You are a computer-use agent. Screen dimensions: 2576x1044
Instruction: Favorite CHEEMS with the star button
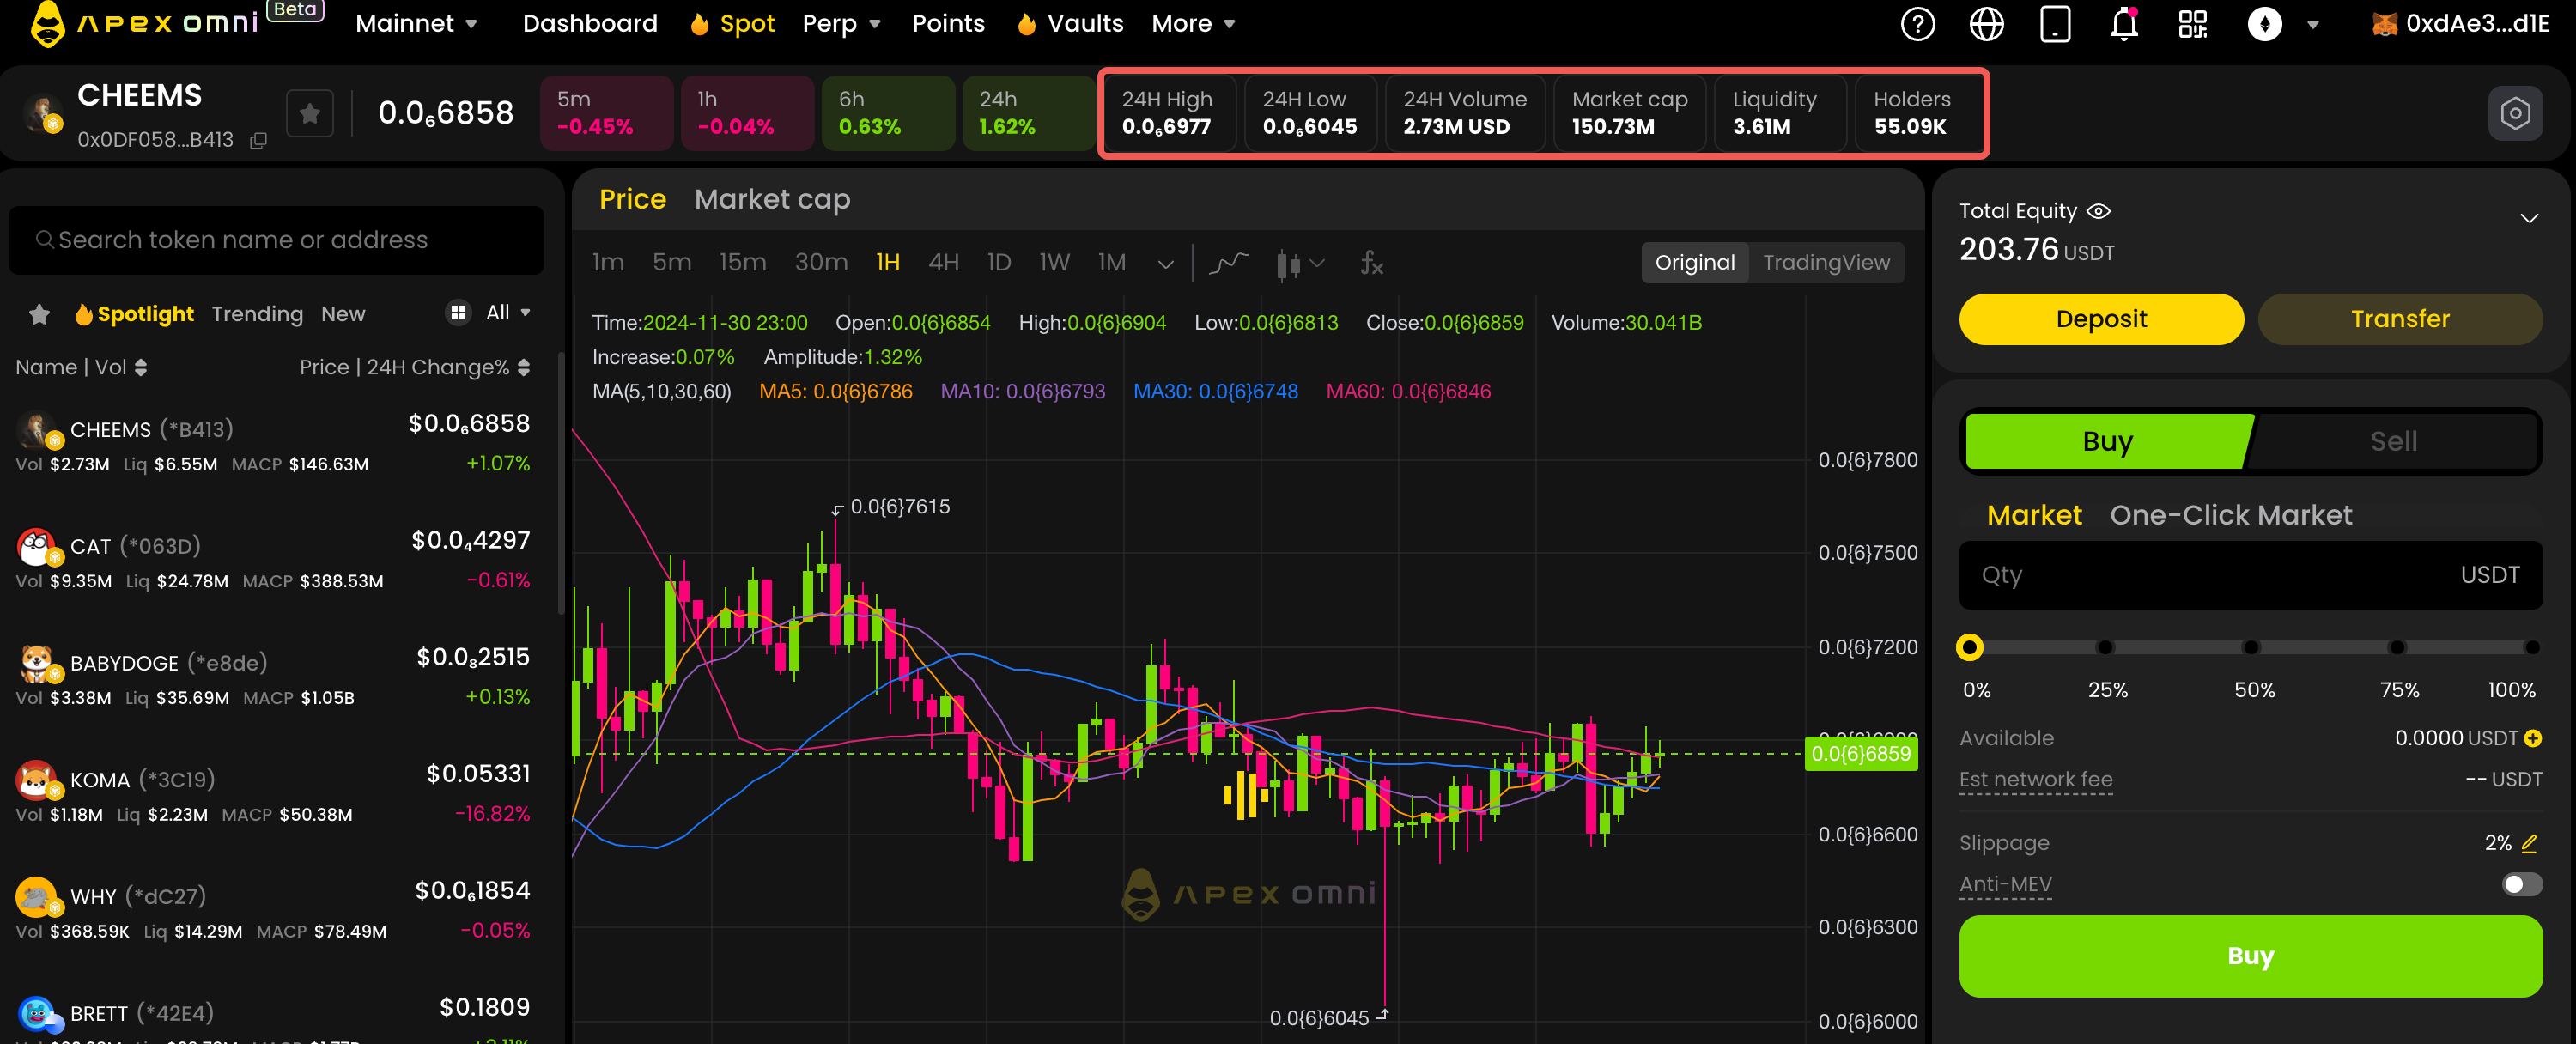coord(310,113)
